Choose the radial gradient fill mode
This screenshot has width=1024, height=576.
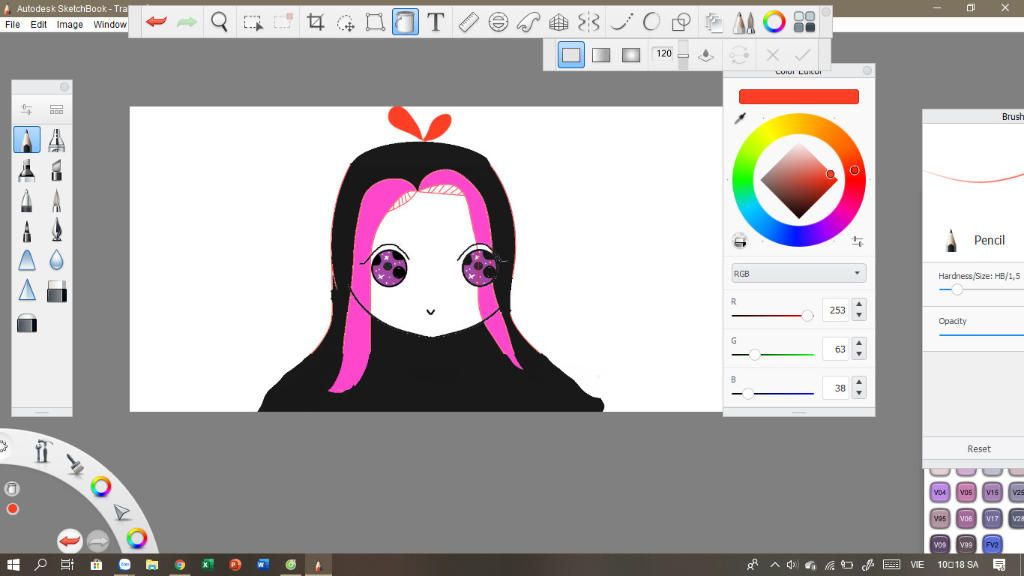click(631, 55)
